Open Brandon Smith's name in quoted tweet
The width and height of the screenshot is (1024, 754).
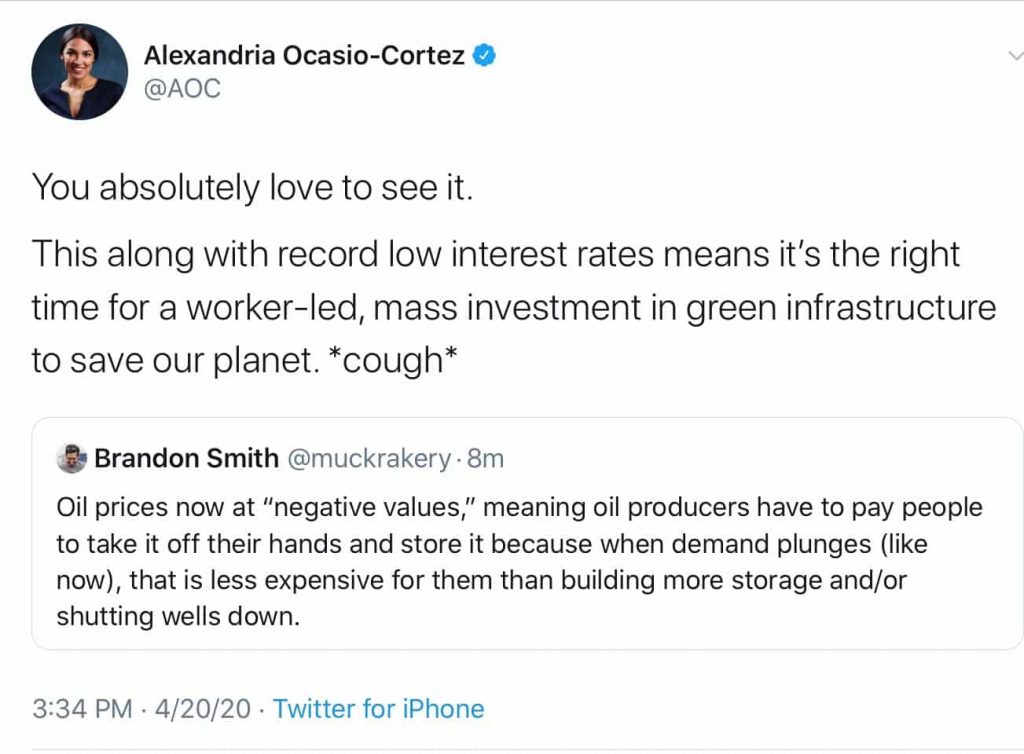point(187,458)
